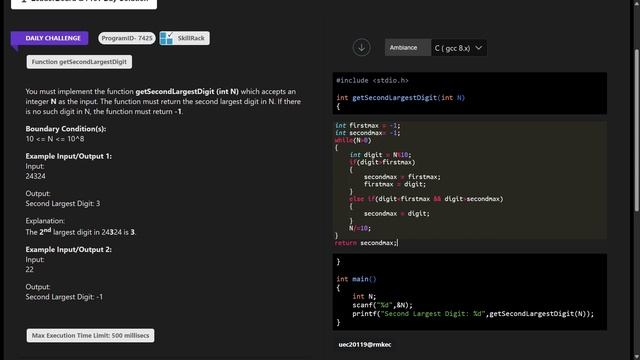Viewport: 640px width, 360px height.
Task: Click the example input value 24324
Action: (36, 176)
